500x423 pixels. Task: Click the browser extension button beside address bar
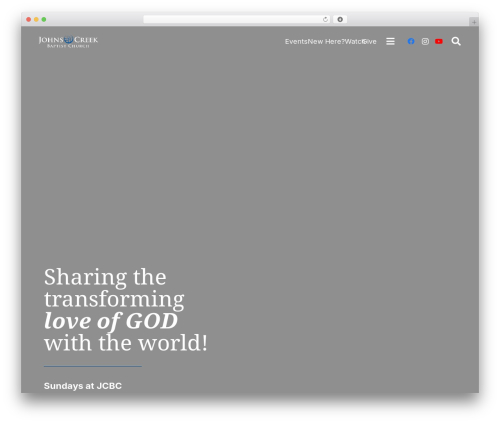click(x=340, y=19)
